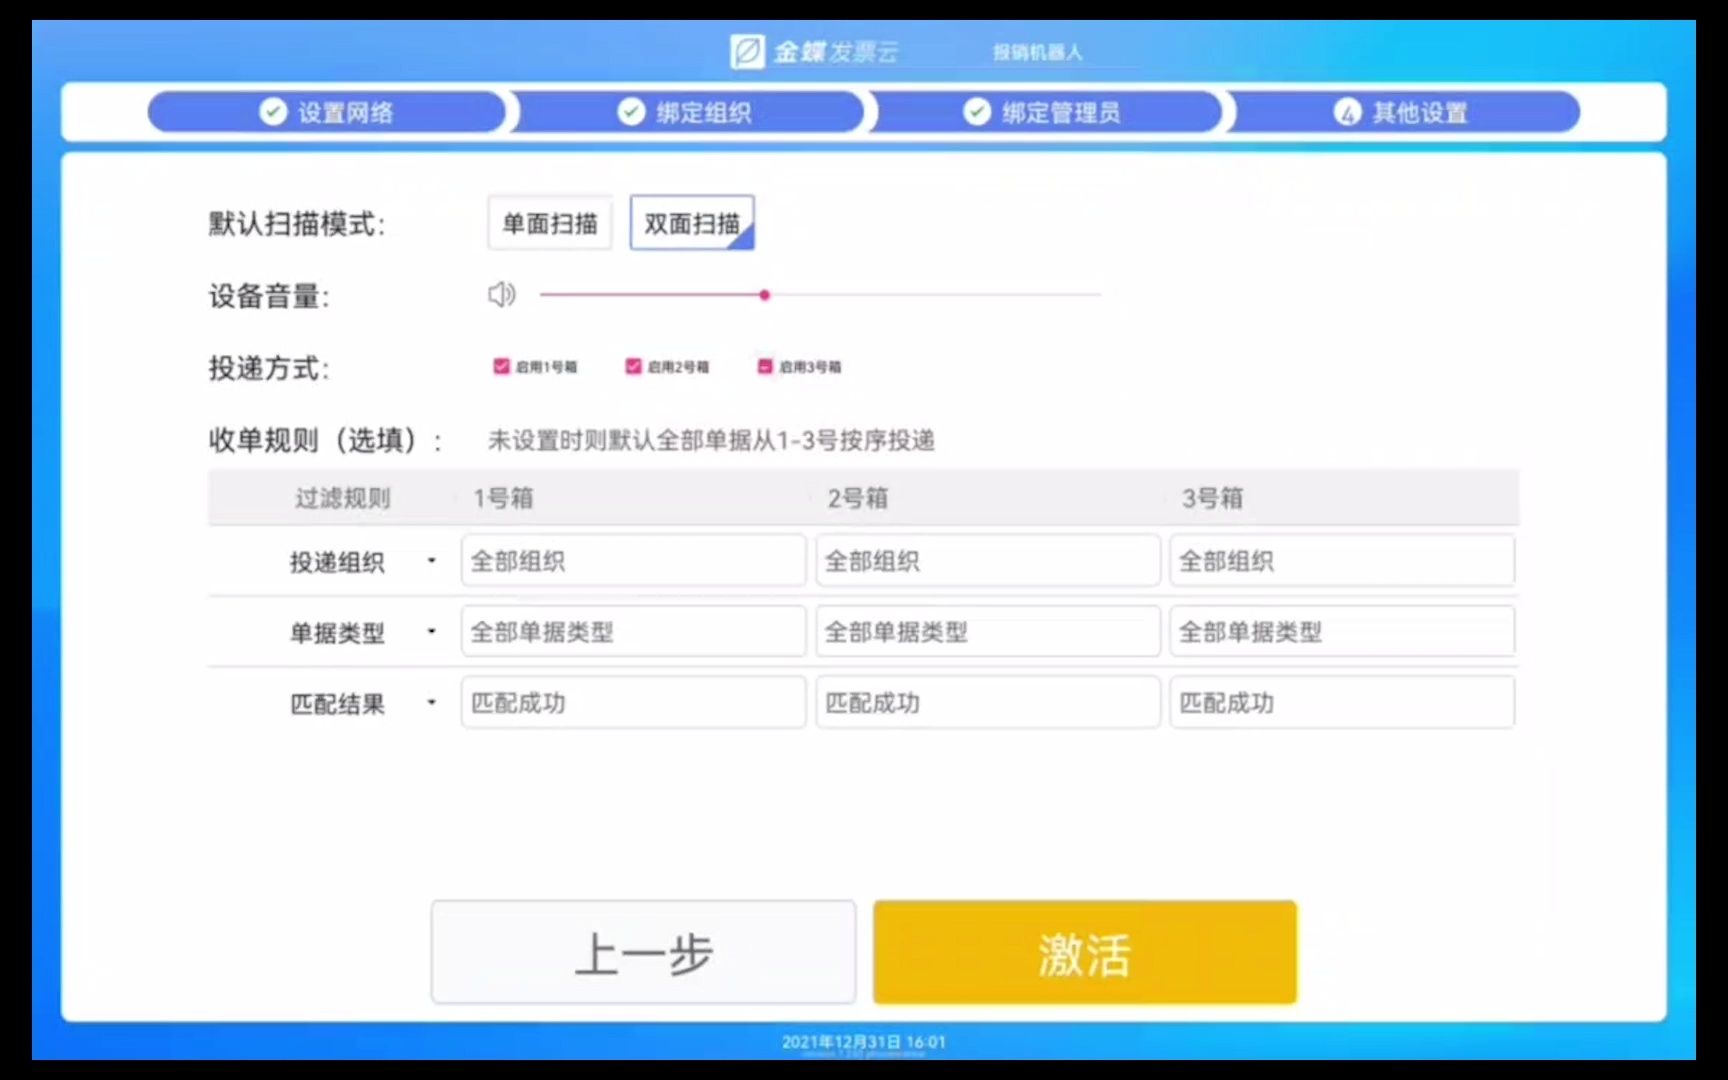Screen dimensions: 1728x1080
Task: Open 3号箱 全部单据类型 selector
Action: click(x=1342, y=631)
